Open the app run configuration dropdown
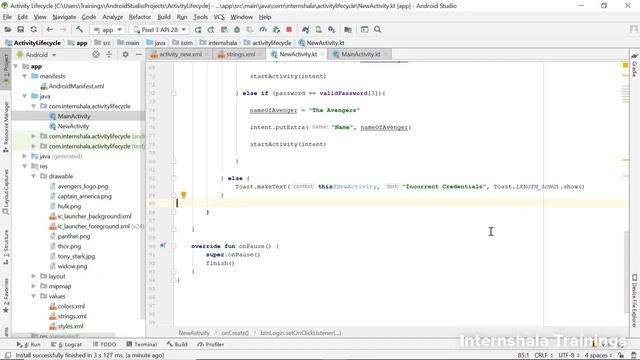Viewport: 640px width, 360px height. point(108,30)
